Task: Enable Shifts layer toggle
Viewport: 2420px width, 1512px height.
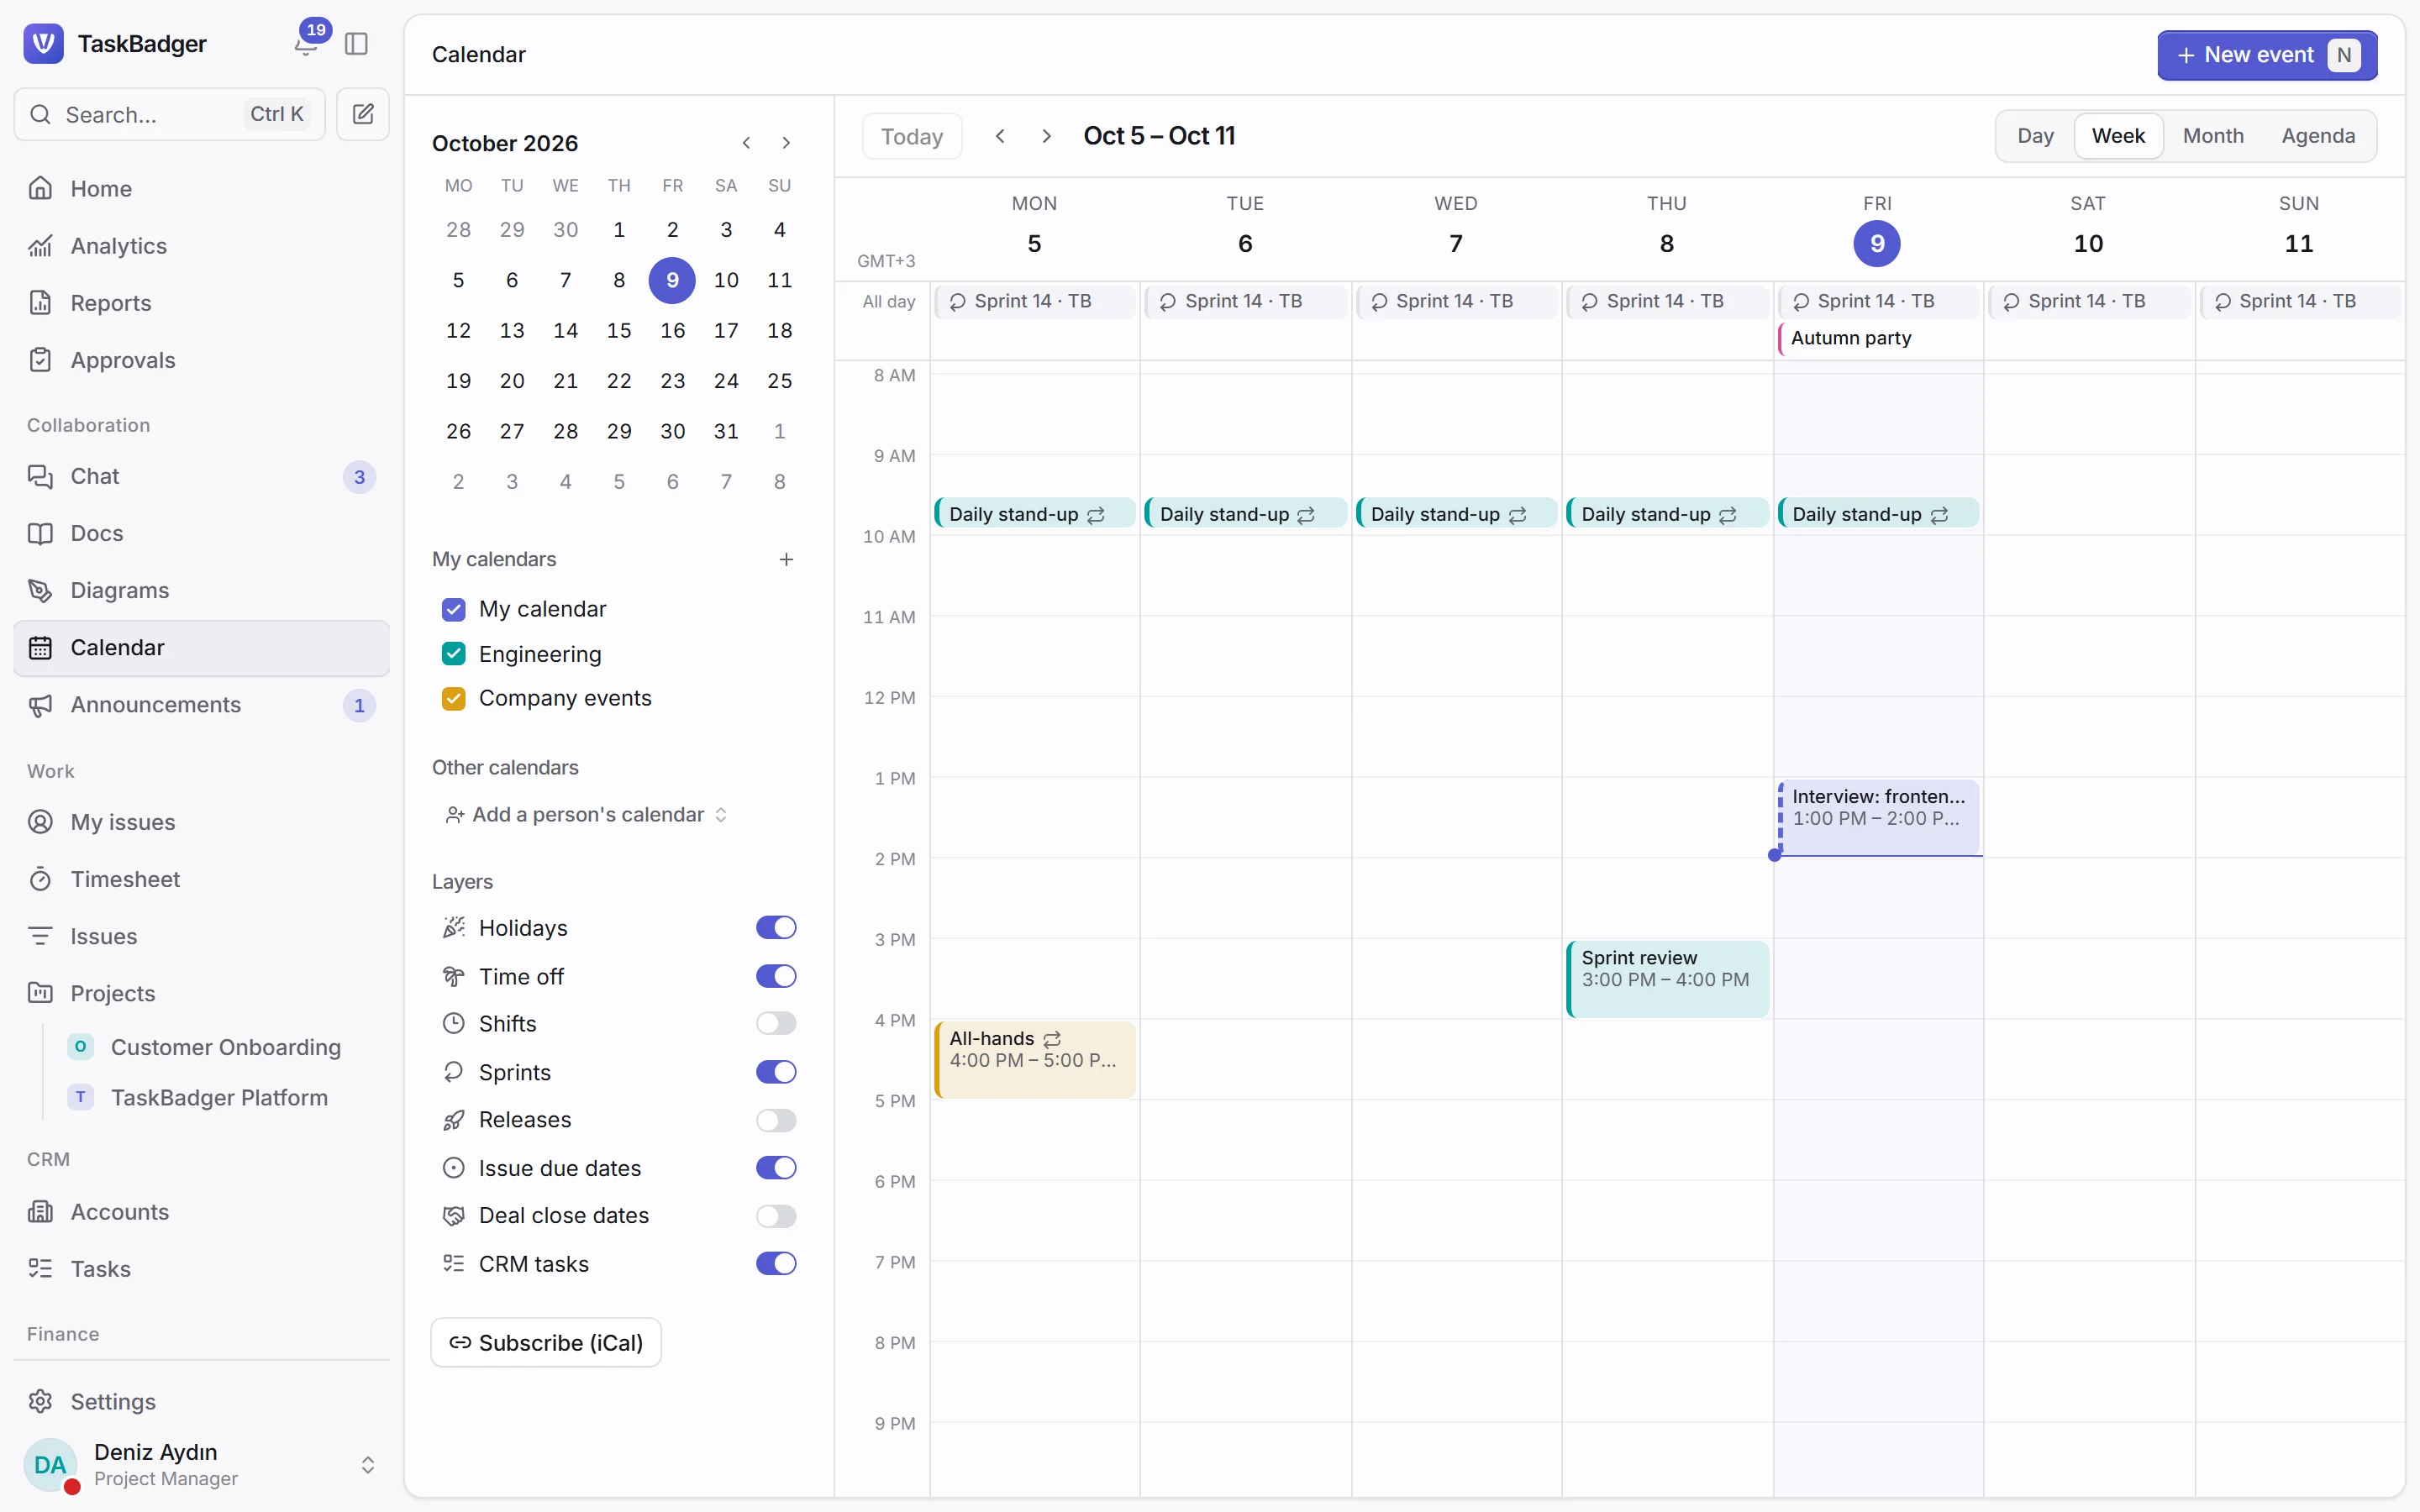Action: coord(776,1024)
